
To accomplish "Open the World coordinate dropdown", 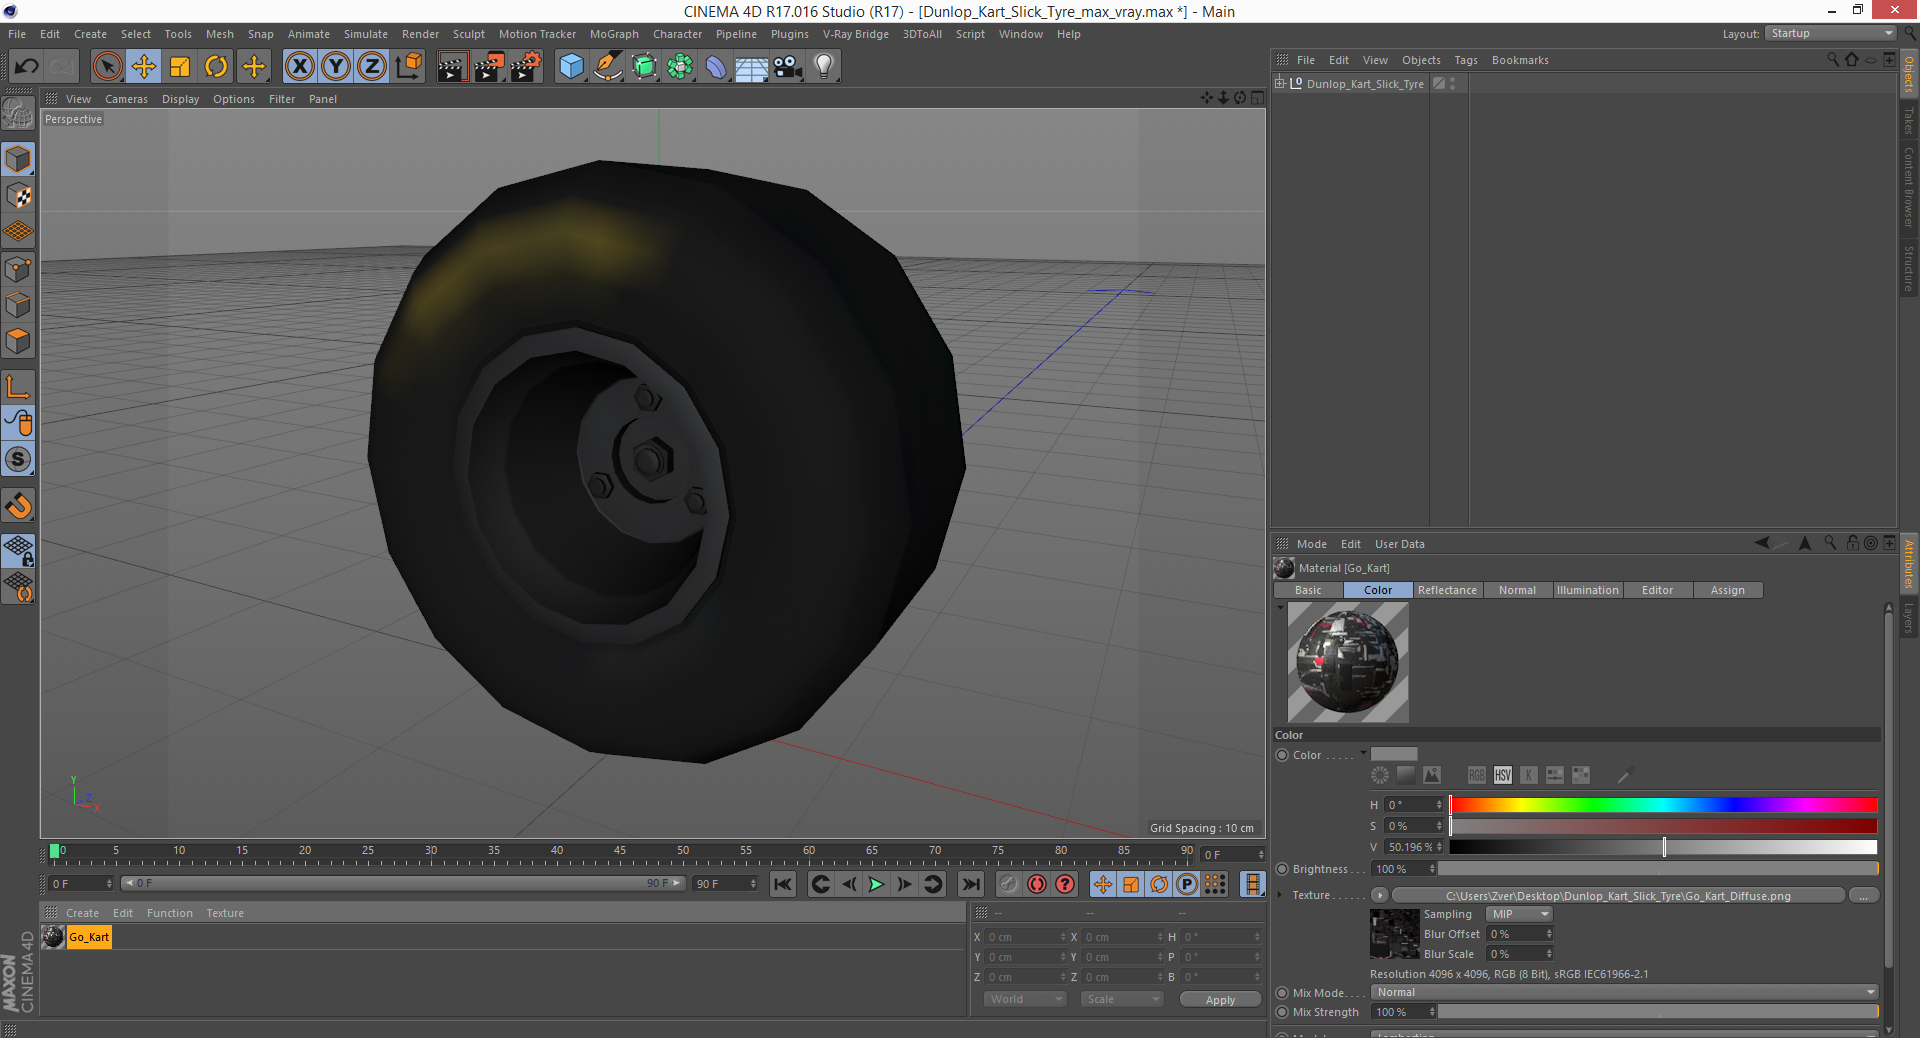I will pyautogui.click(x=1025, y=999).
